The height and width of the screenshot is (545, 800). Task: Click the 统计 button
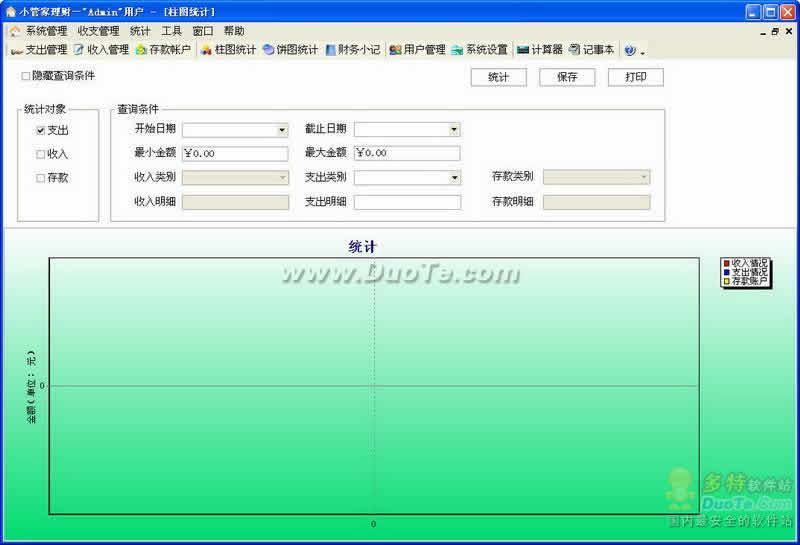click(x=498, y=77)
